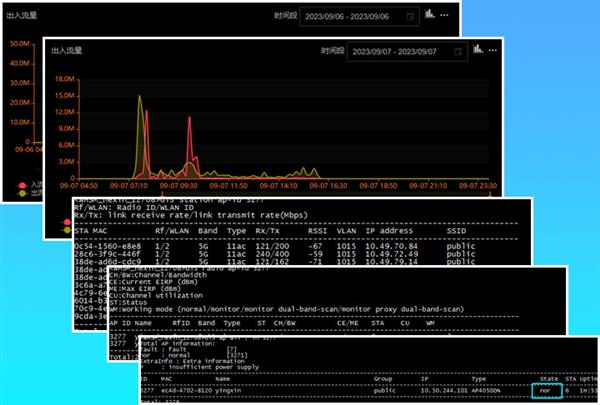Click calendar icon in 2023/09/06 date field
The width and height of the screenshot is (600, 405).
point(410,16)
